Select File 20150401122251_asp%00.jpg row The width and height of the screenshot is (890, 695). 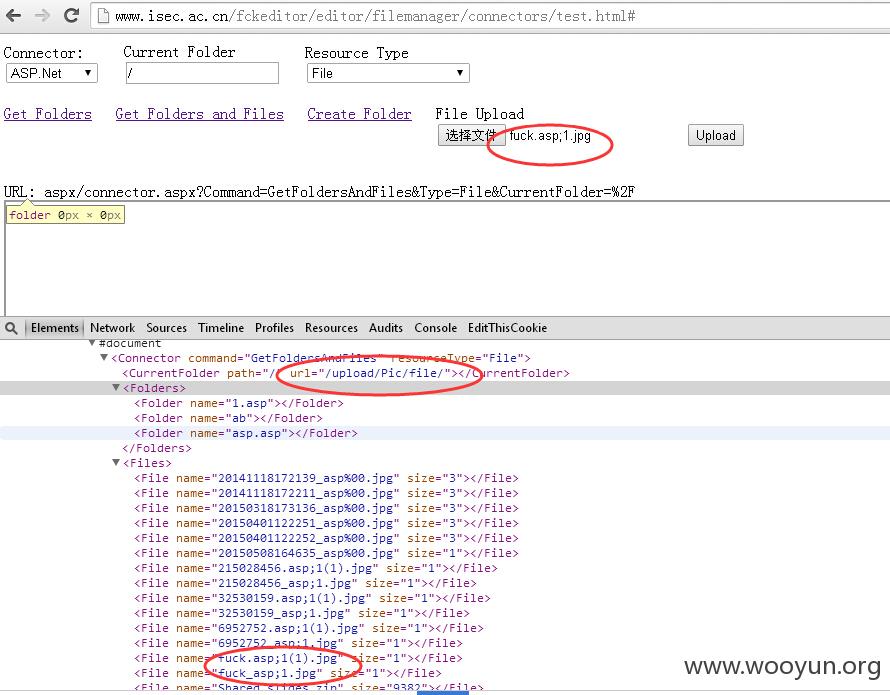point(326,523)
